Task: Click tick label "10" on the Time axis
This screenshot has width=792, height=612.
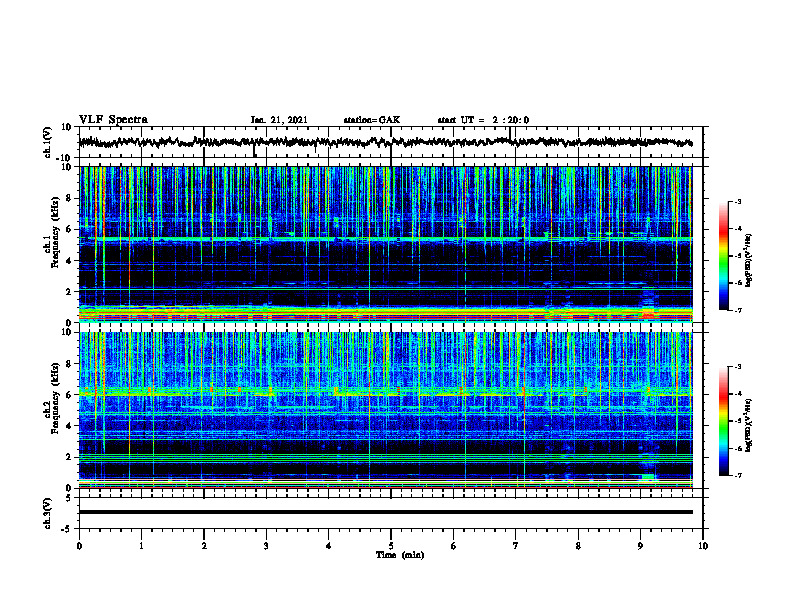Action: pyautogui.click(x=703, y=546)
